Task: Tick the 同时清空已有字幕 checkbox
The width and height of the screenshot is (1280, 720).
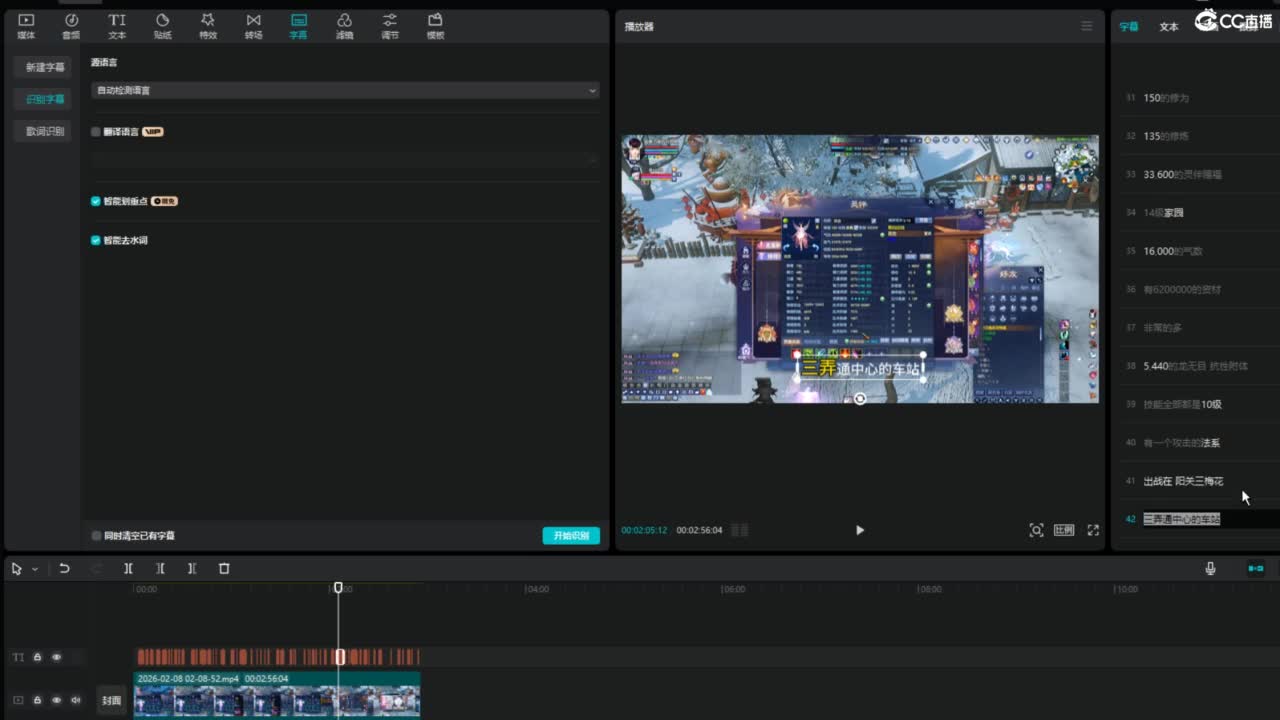Action: pyautogui.click(x=96, y=536)
